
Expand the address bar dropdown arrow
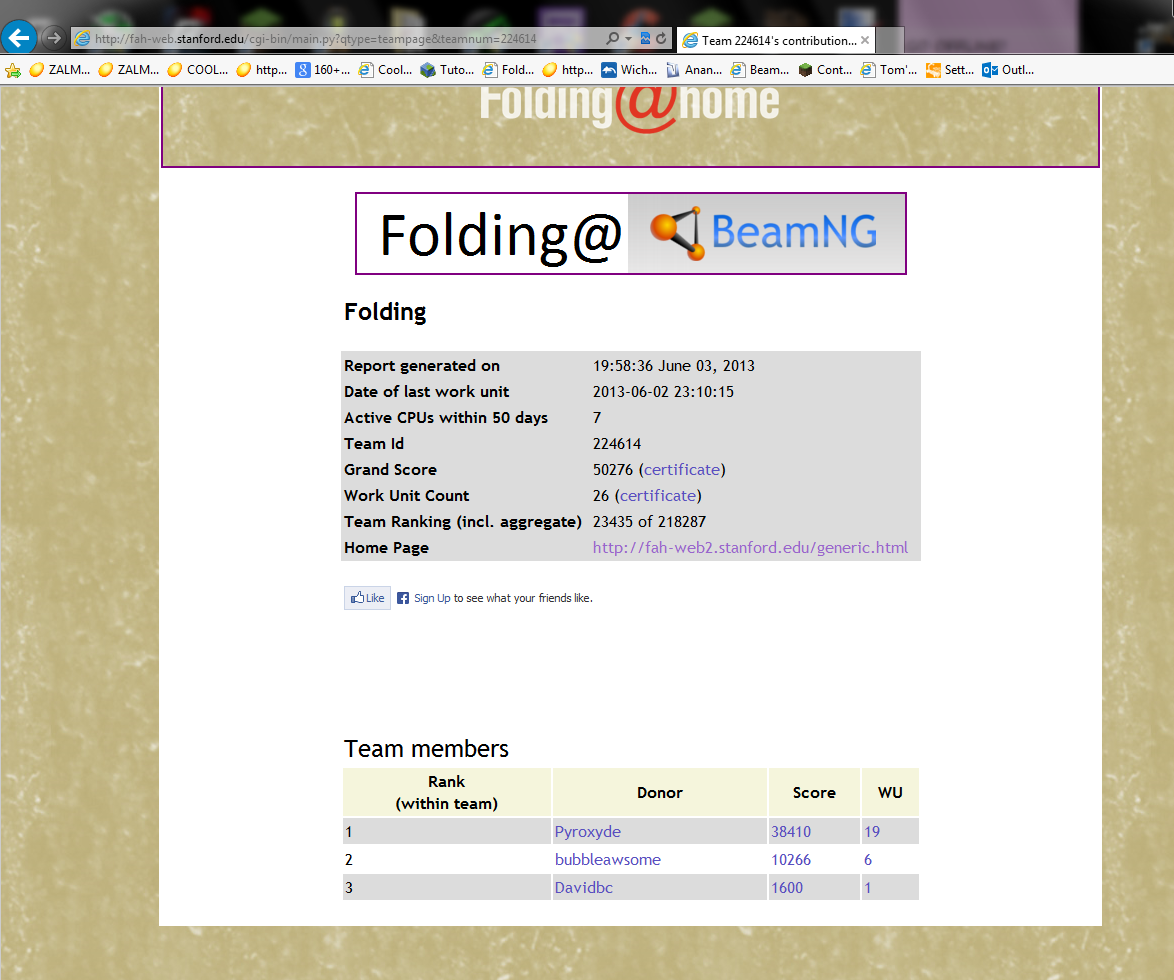(628, 38)
